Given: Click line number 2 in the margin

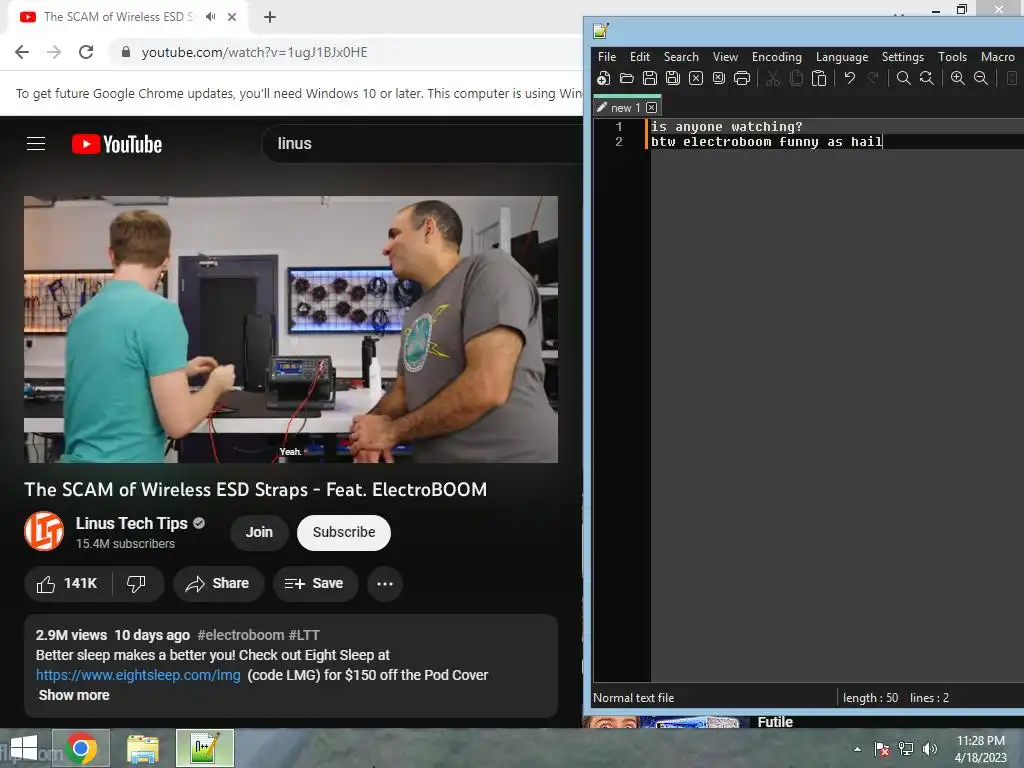Looking at the screenshot, I should click(618, 142).
